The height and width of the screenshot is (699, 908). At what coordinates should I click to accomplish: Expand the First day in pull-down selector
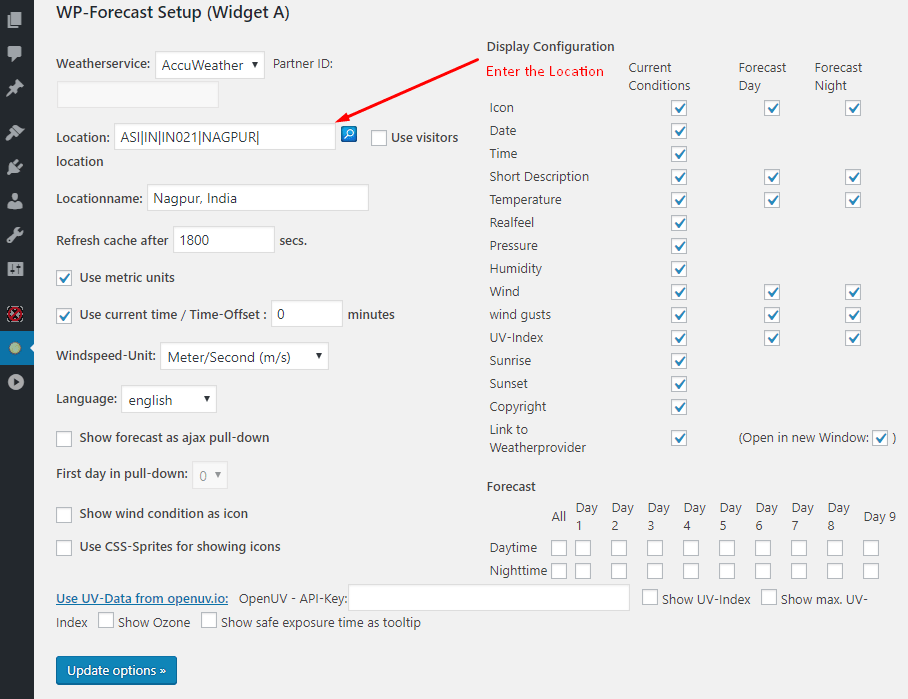(x=209, y=475)
